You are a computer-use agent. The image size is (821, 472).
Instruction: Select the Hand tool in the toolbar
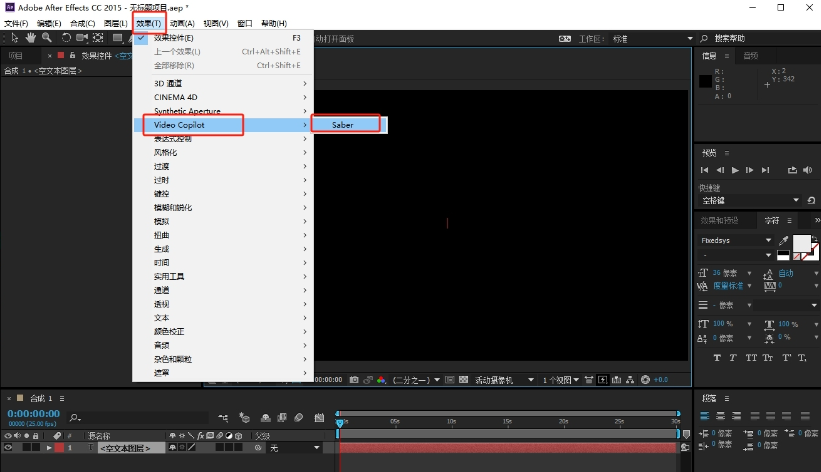(32, 39)
